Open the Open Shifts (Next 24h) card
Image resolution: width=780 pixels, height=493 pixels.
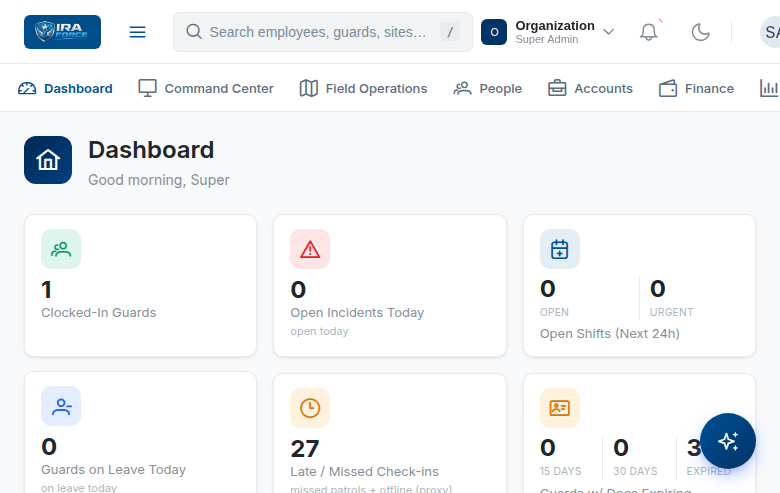coord(639,286)
